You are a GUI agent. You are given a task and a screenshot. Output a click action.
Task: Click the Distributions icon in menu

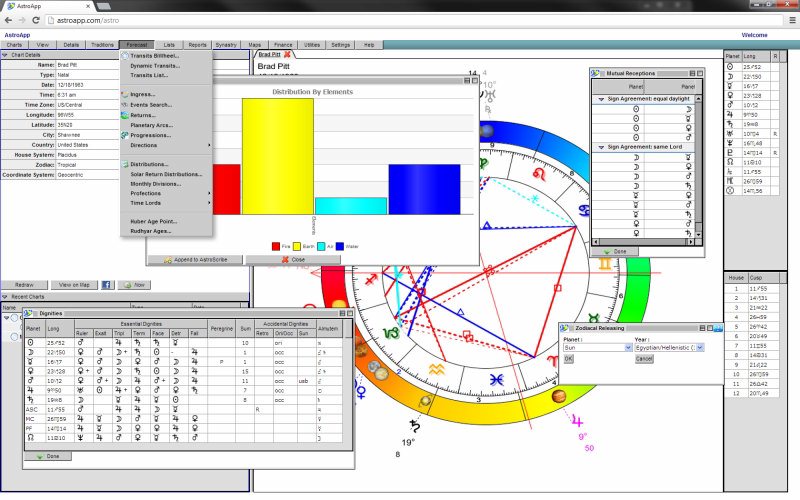pyautogui.click(x=124, y=164)
